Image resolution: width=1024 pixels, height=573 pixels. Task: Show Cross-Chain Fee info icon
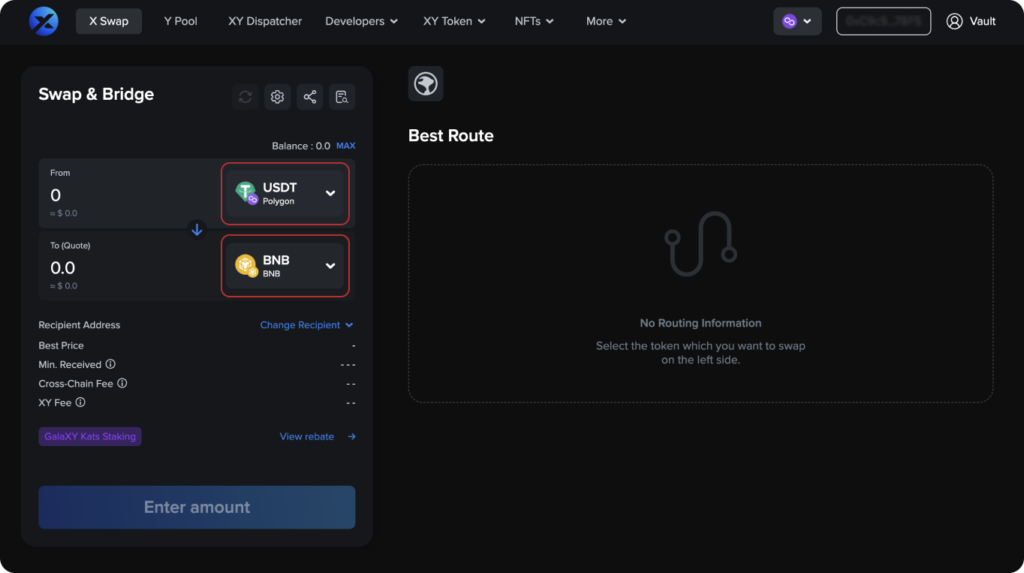[122, 383]
